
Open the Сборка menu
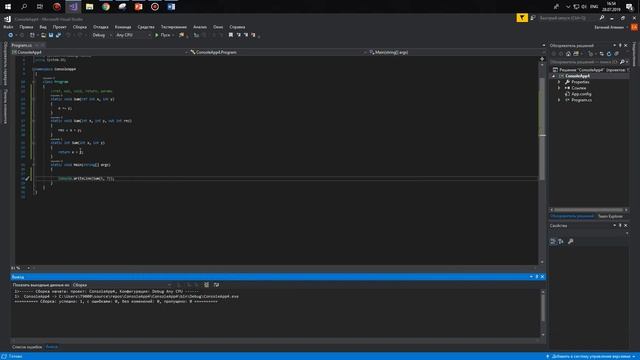click(80, 27)
